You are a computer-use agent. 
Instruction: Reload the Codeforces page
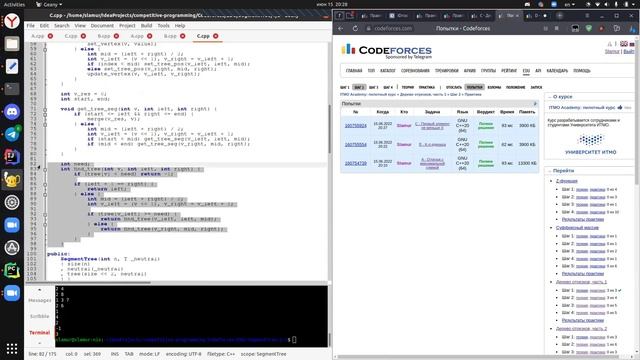click(x=355, y=28)
